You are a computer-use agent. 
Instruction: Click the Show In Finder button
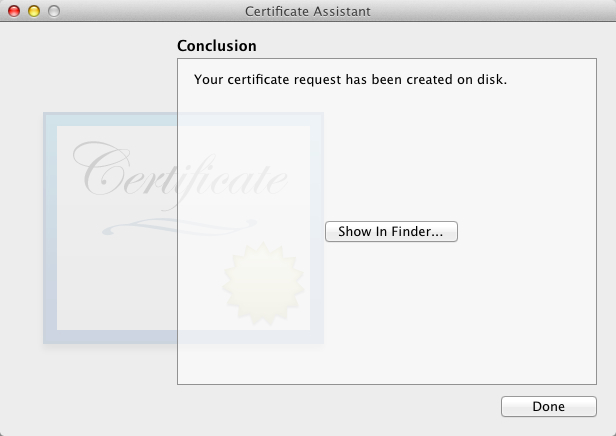391,231
